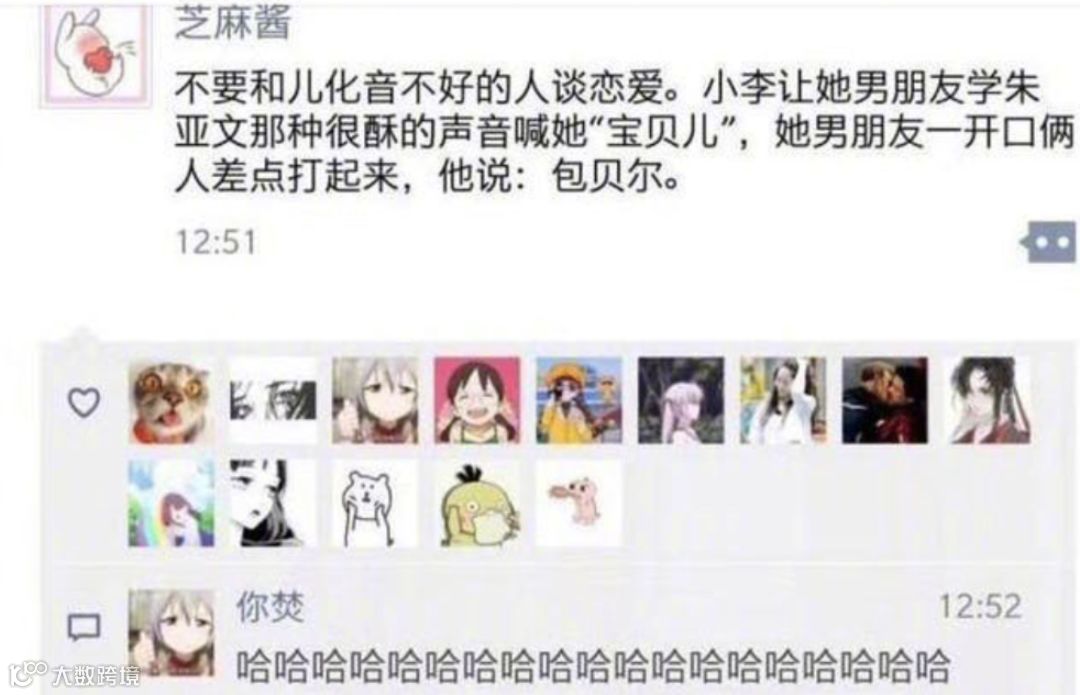Screen dimensions: 1080x695
Task: Open the white bear sketch avatar
Action: coord(375,504)
